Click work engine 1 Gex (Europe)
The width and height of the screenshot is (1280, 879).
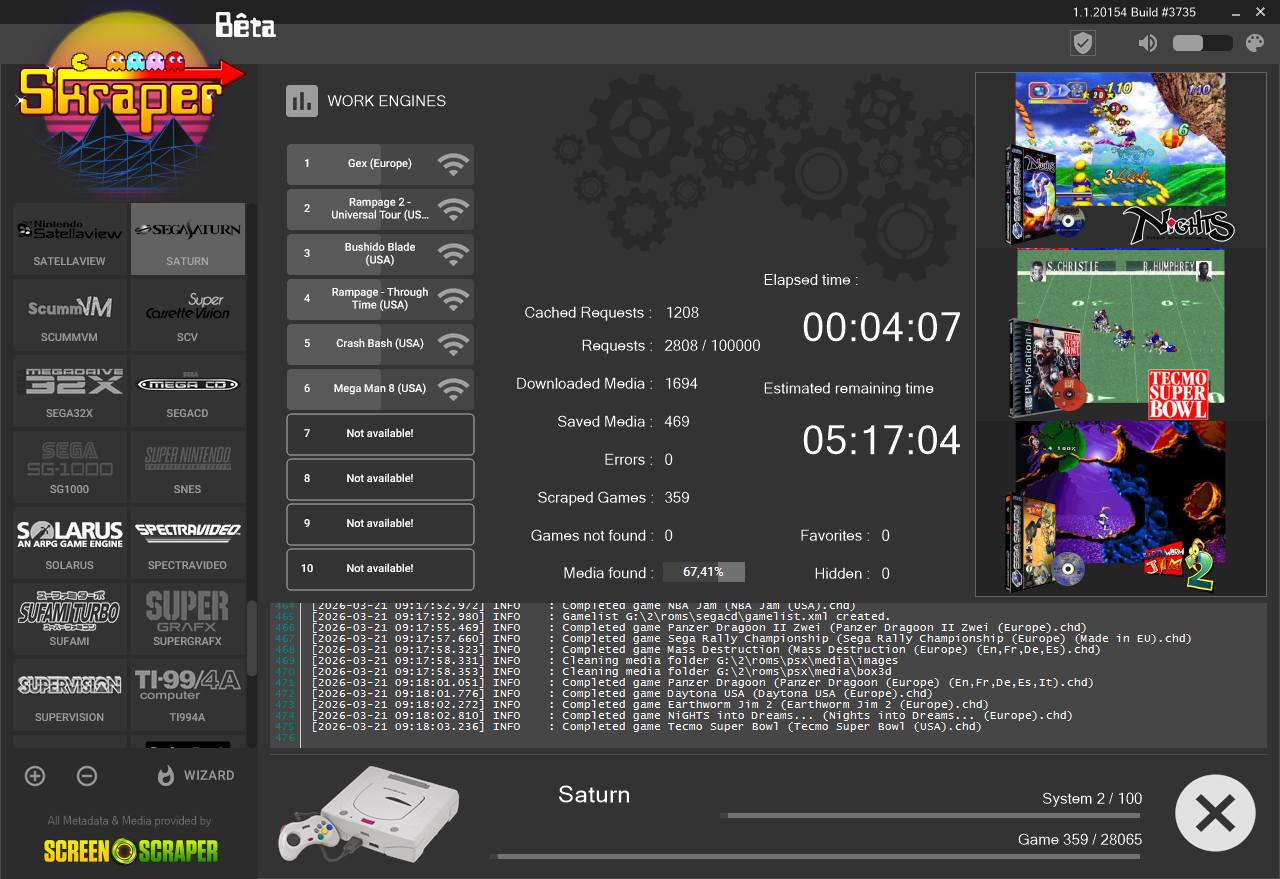(x=380, y=164)
